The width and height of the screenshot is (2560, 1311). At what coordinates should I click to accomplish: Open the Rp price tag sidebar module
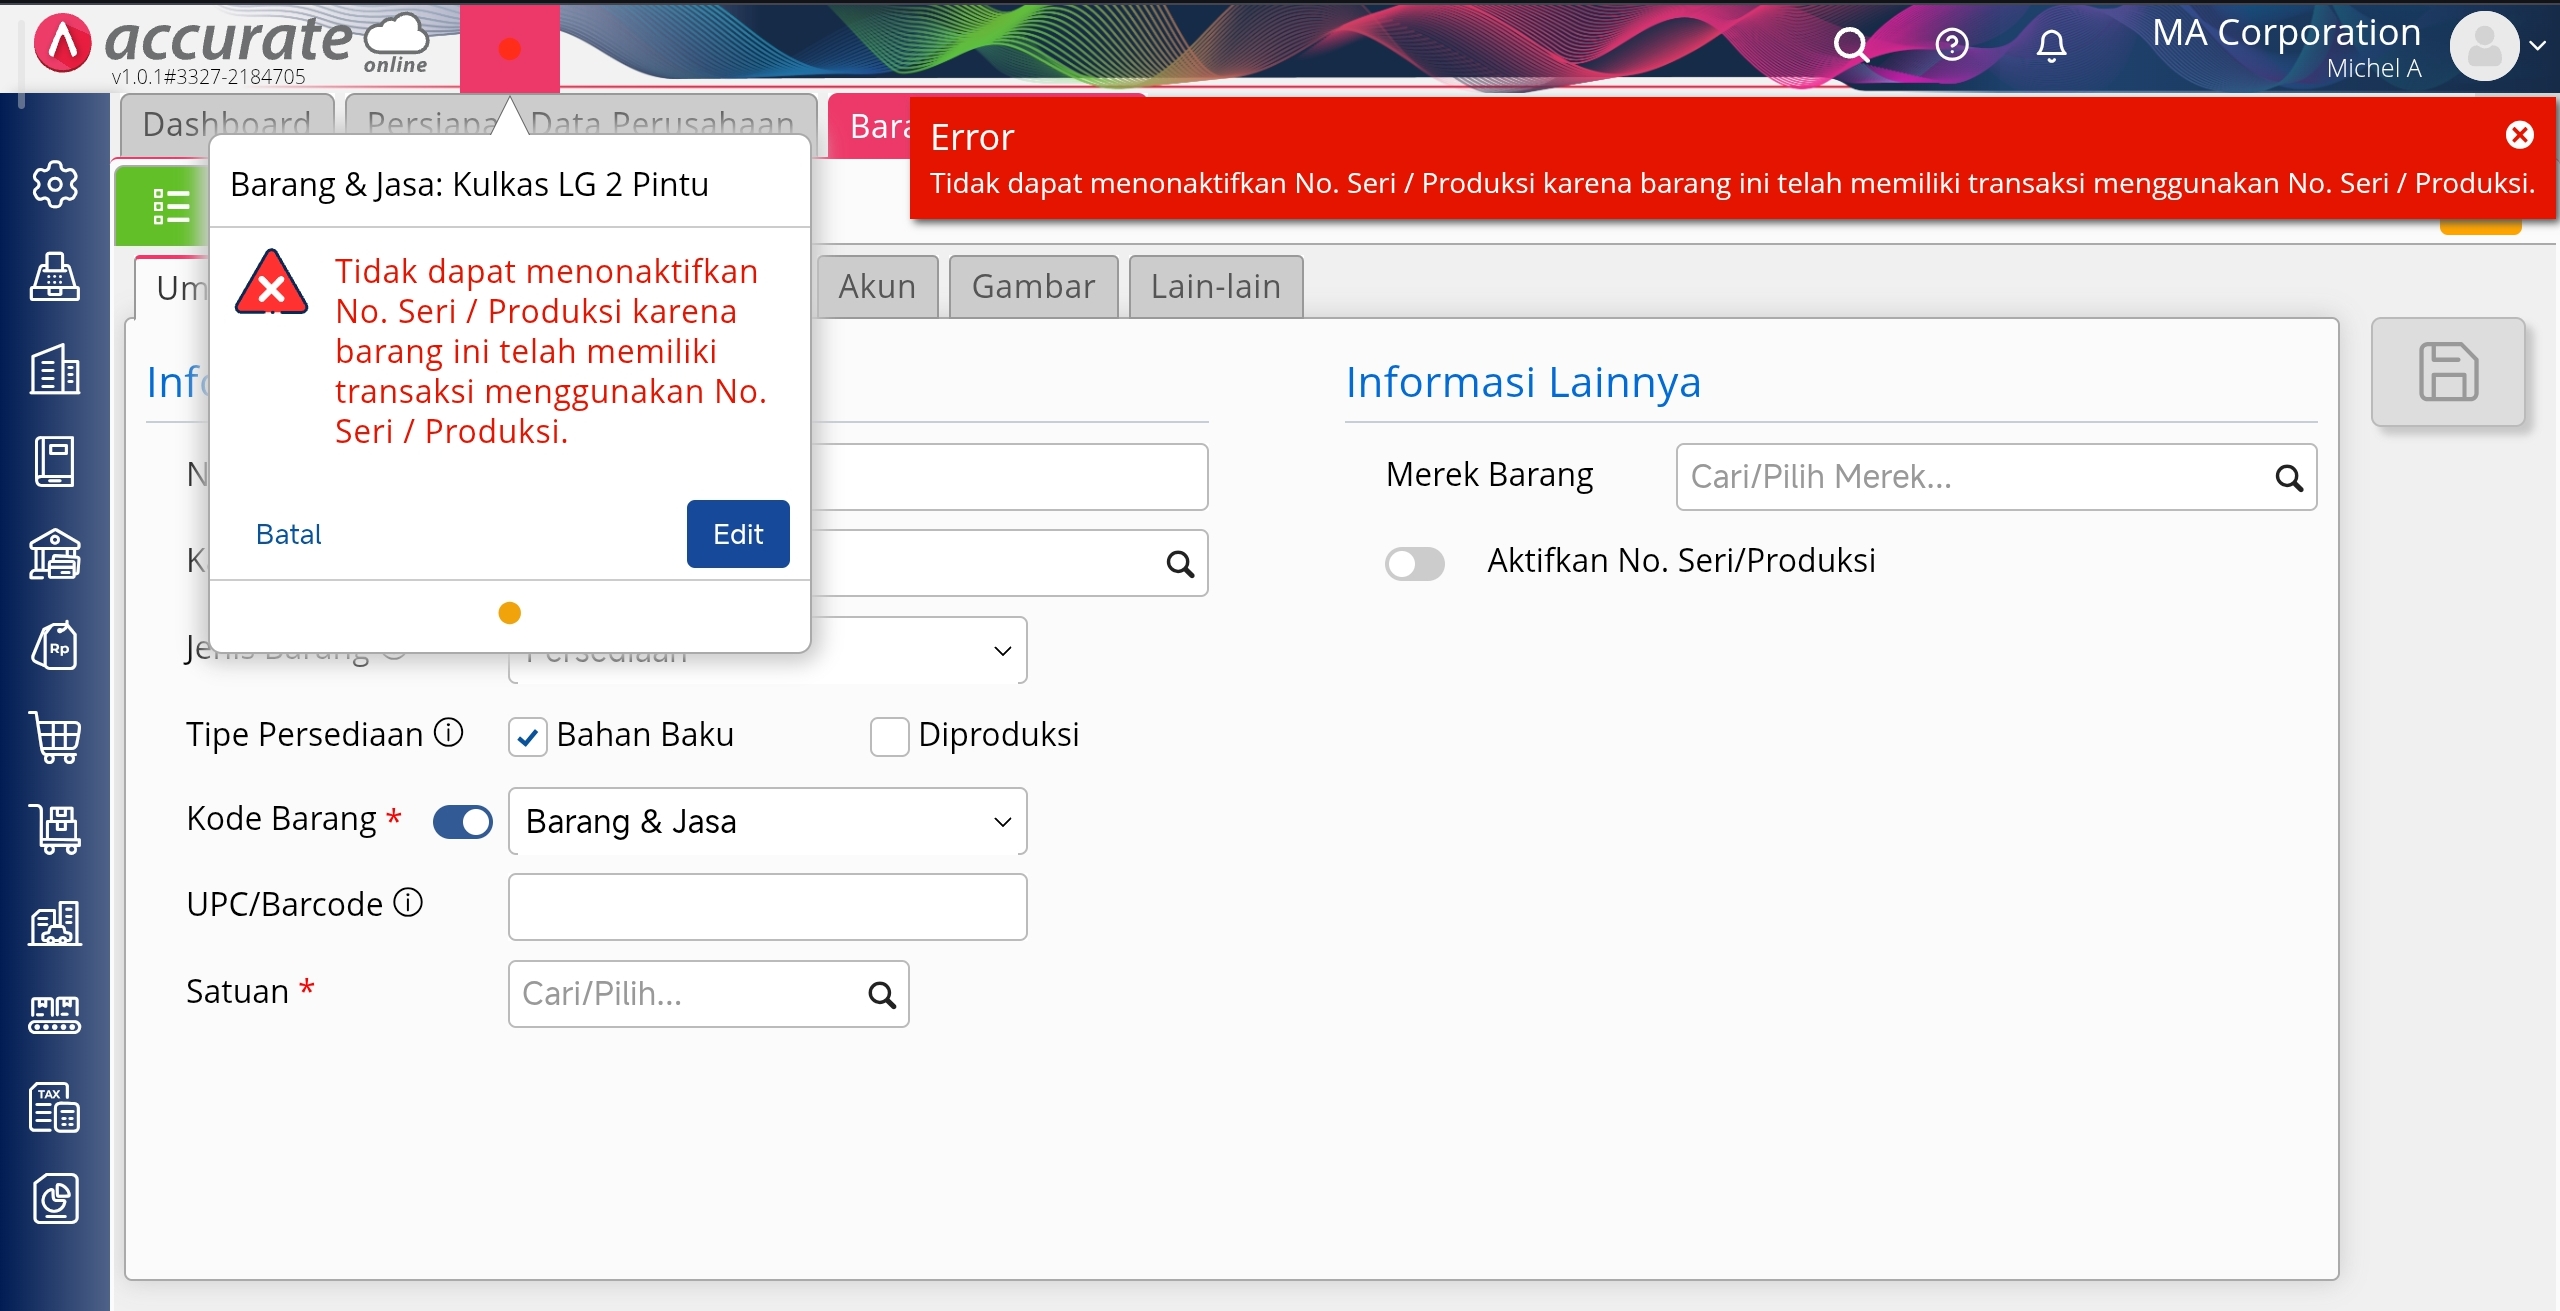pos(55,647)
